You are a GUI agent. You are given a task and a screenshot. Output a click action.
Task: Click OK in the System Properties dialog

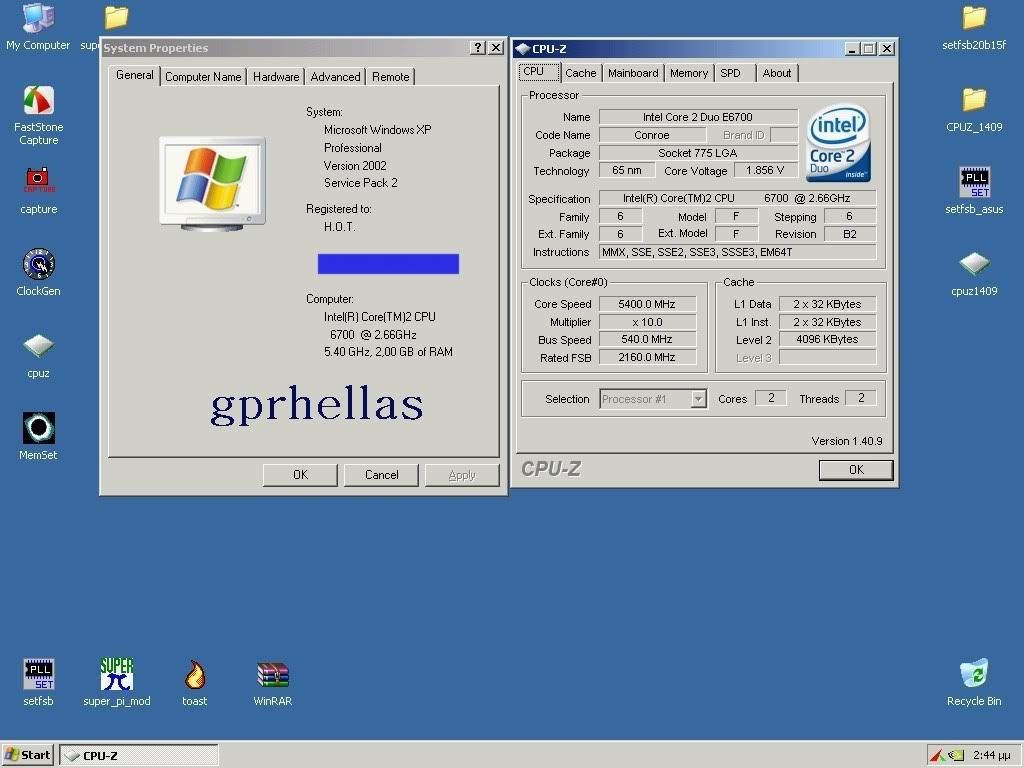pyautogui.click(x=300, y=475)
